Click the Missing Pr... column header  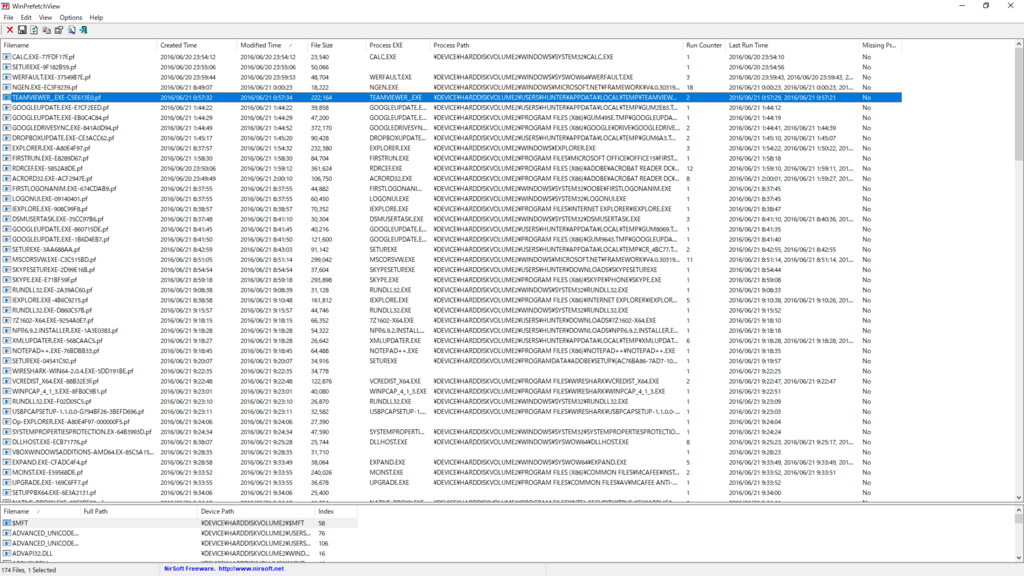pos(880,46)
